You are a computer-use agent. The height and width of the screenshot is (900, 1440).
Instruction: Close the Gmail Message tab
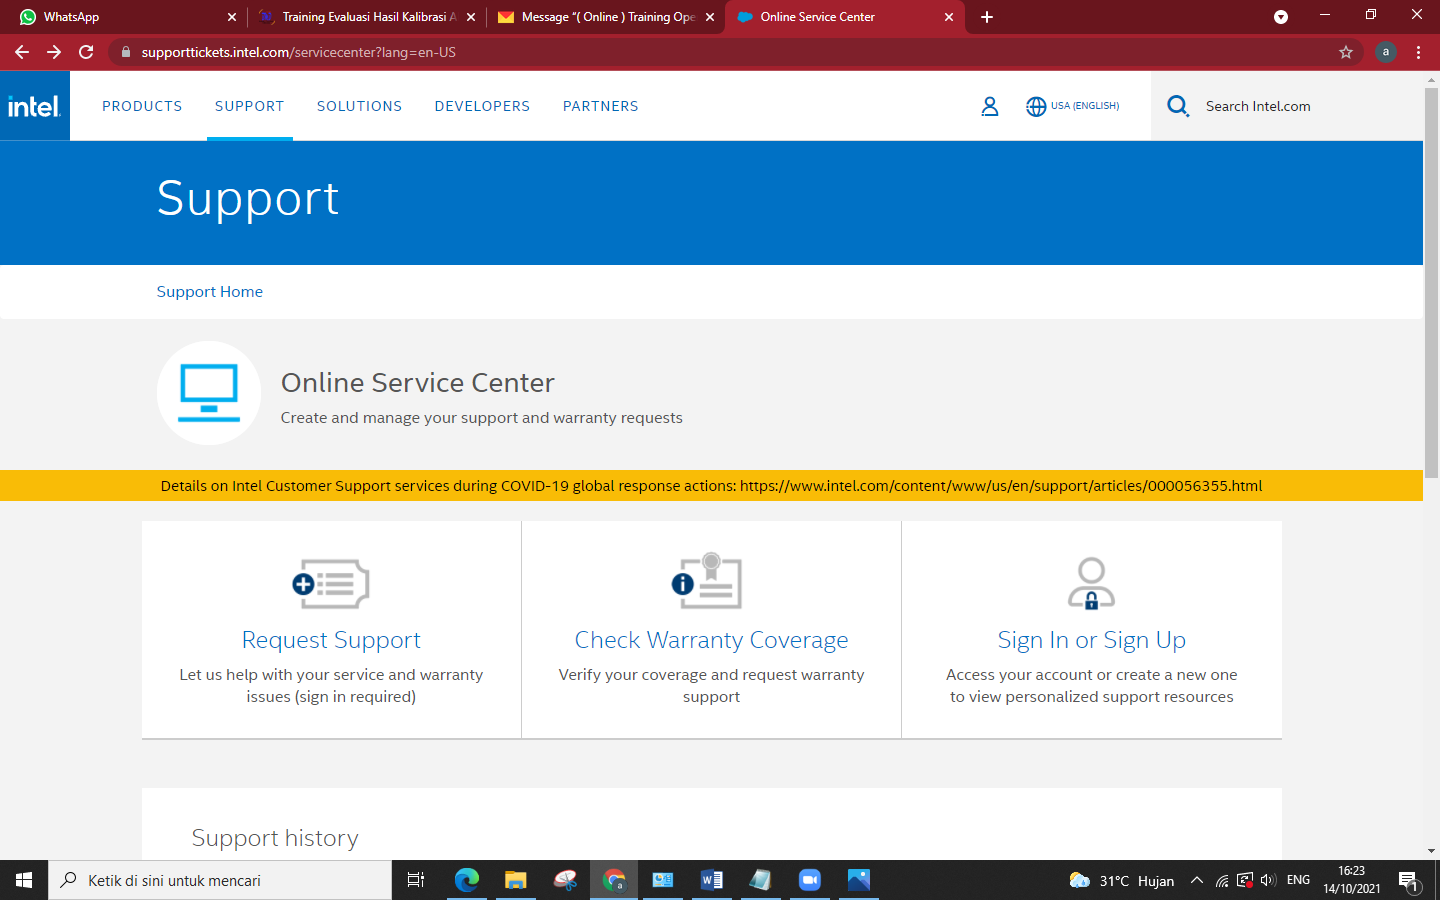click(x=710, y=17)
